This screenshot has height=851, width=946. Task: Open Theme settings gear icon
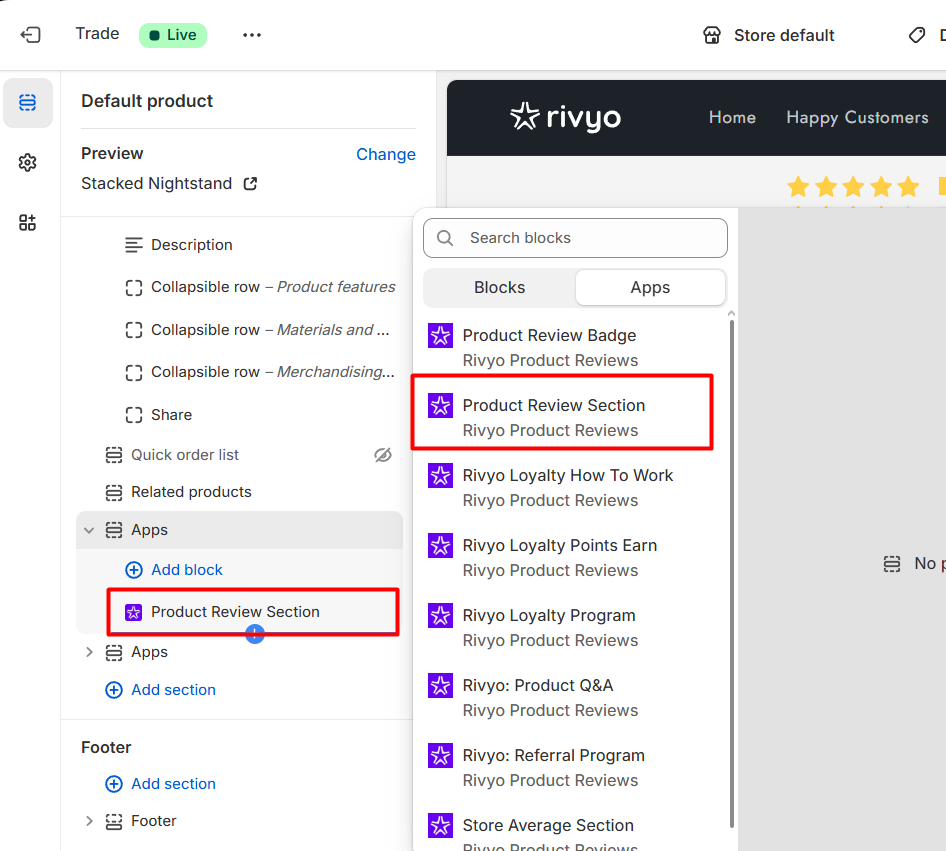click(27, 162)
